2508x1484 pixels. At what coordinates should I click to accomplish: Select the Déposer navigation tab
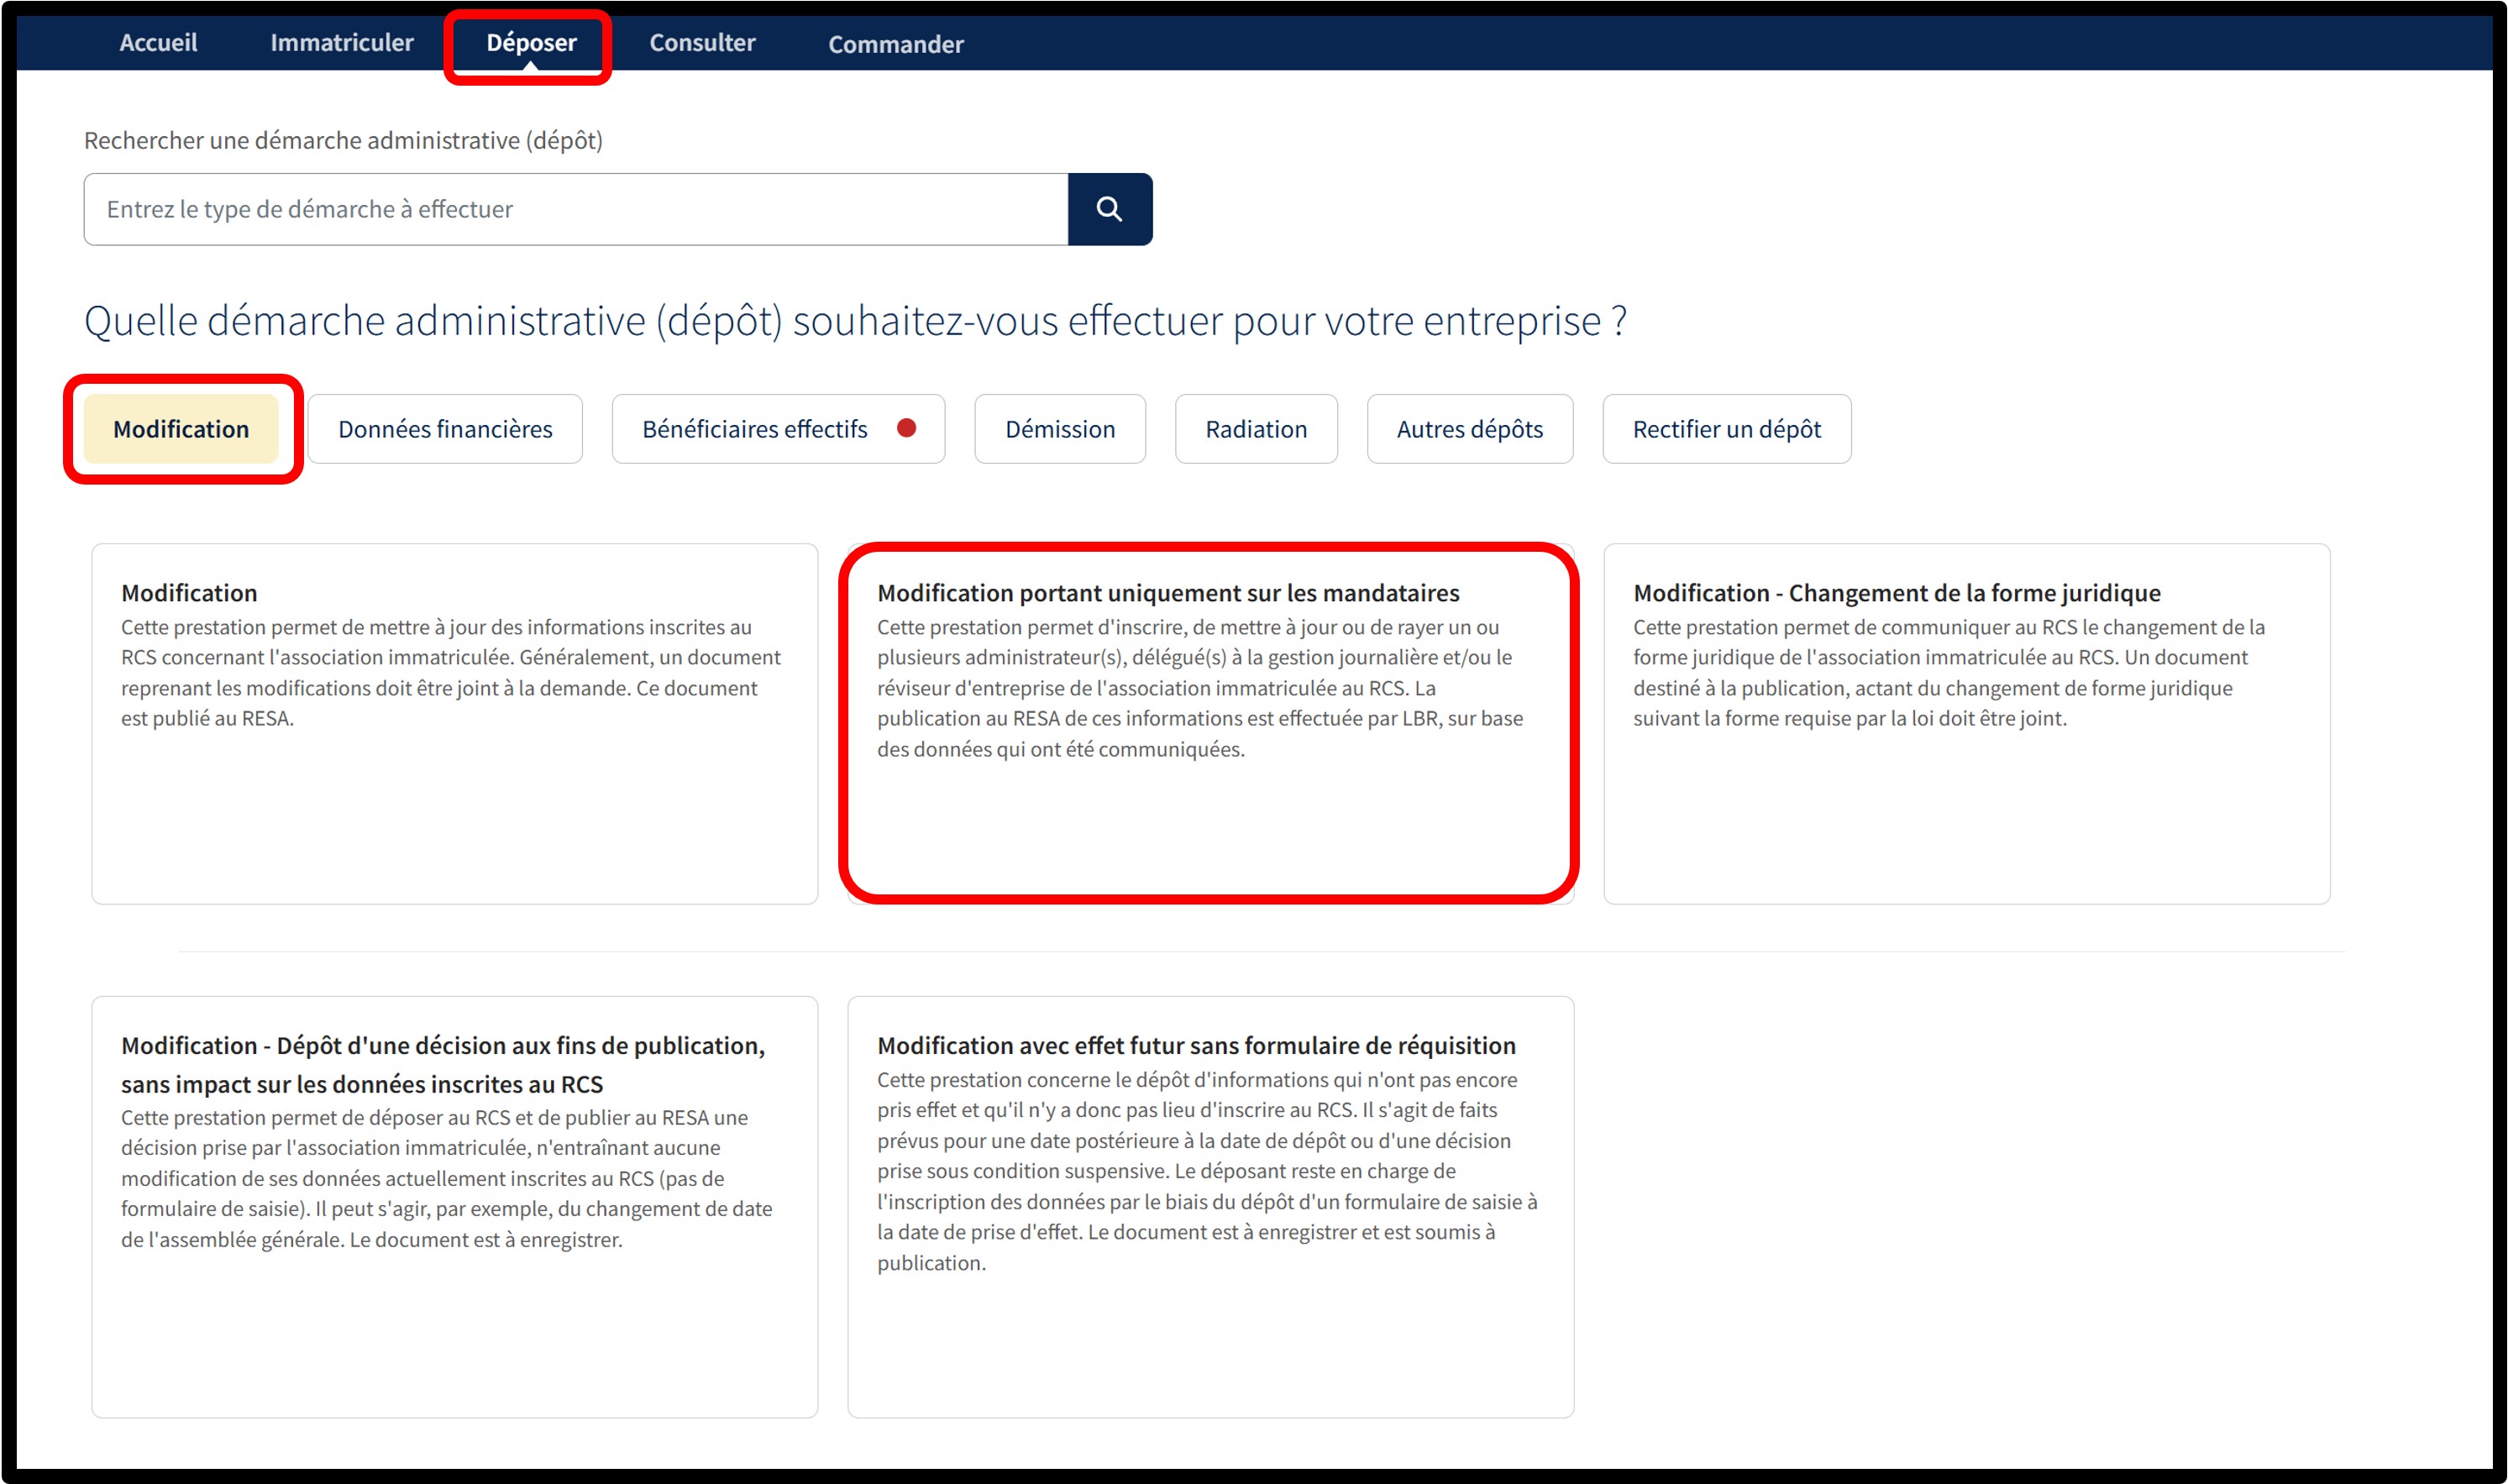[531, 43]
